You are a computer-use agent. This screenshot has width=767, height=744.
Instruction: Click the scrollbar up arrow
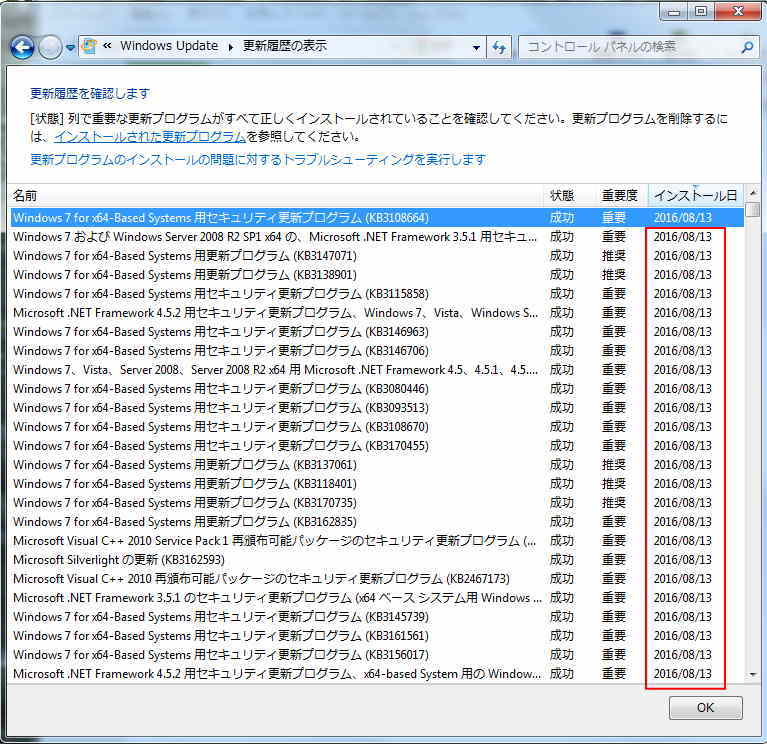(x=753, y=193)
